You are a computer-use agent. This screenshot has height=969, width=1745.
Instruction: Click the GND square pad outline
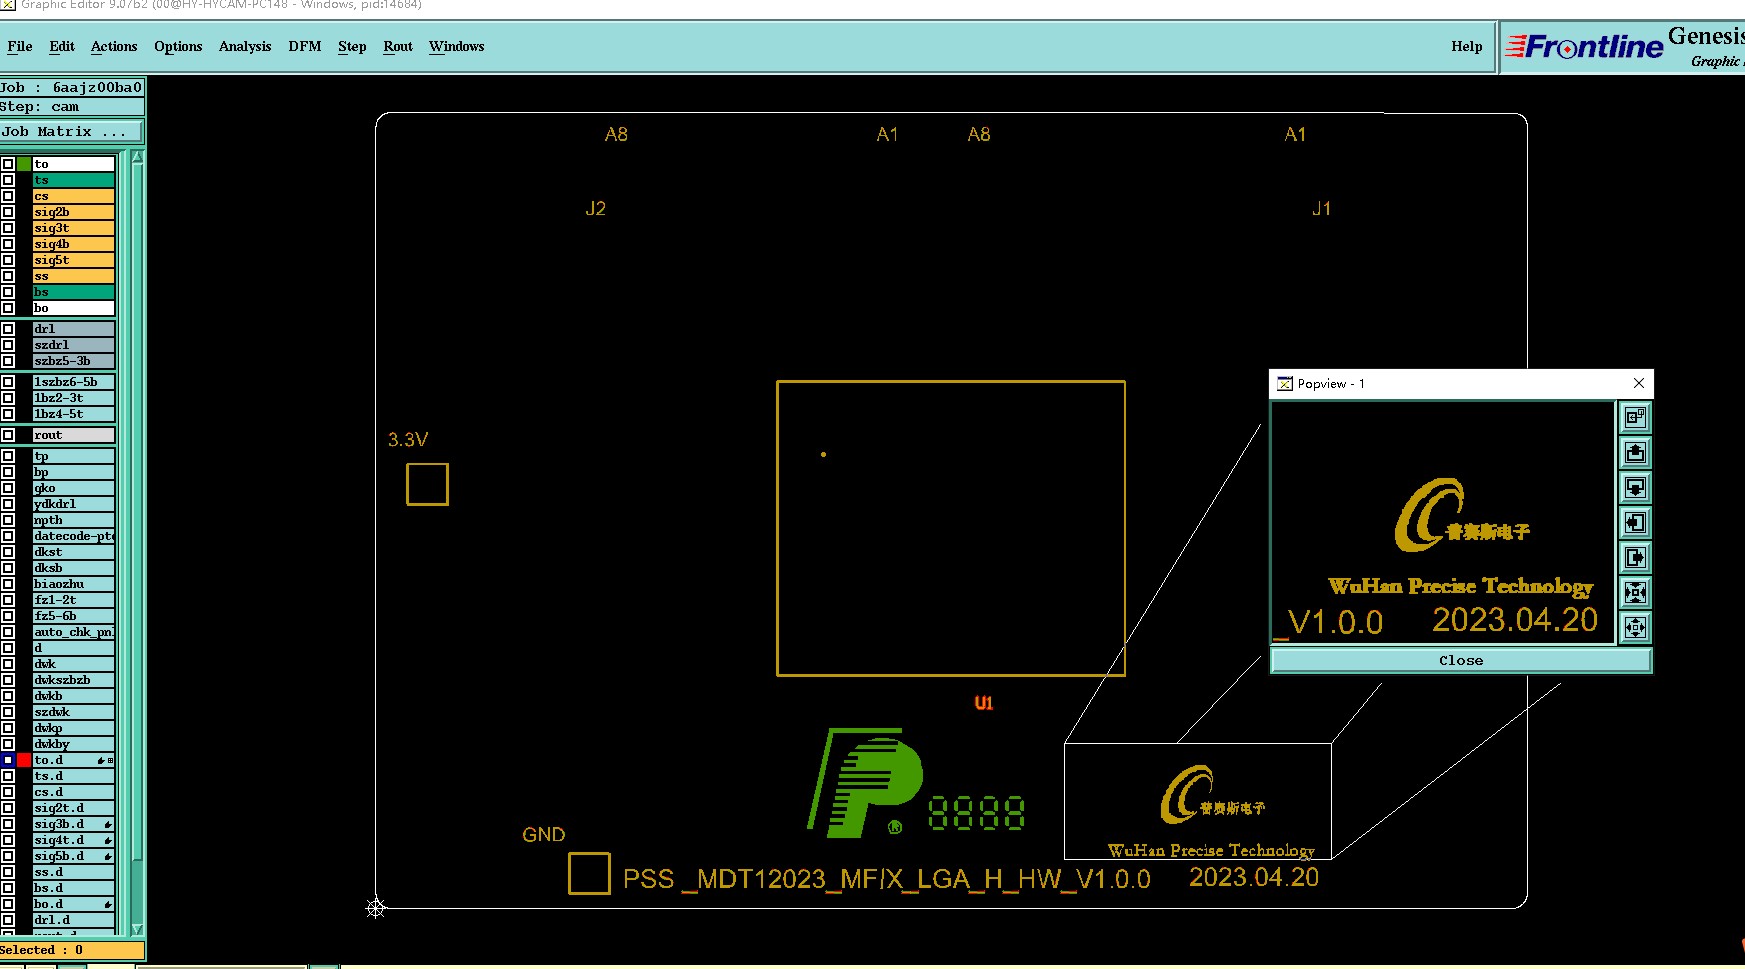tap(589, 873)
